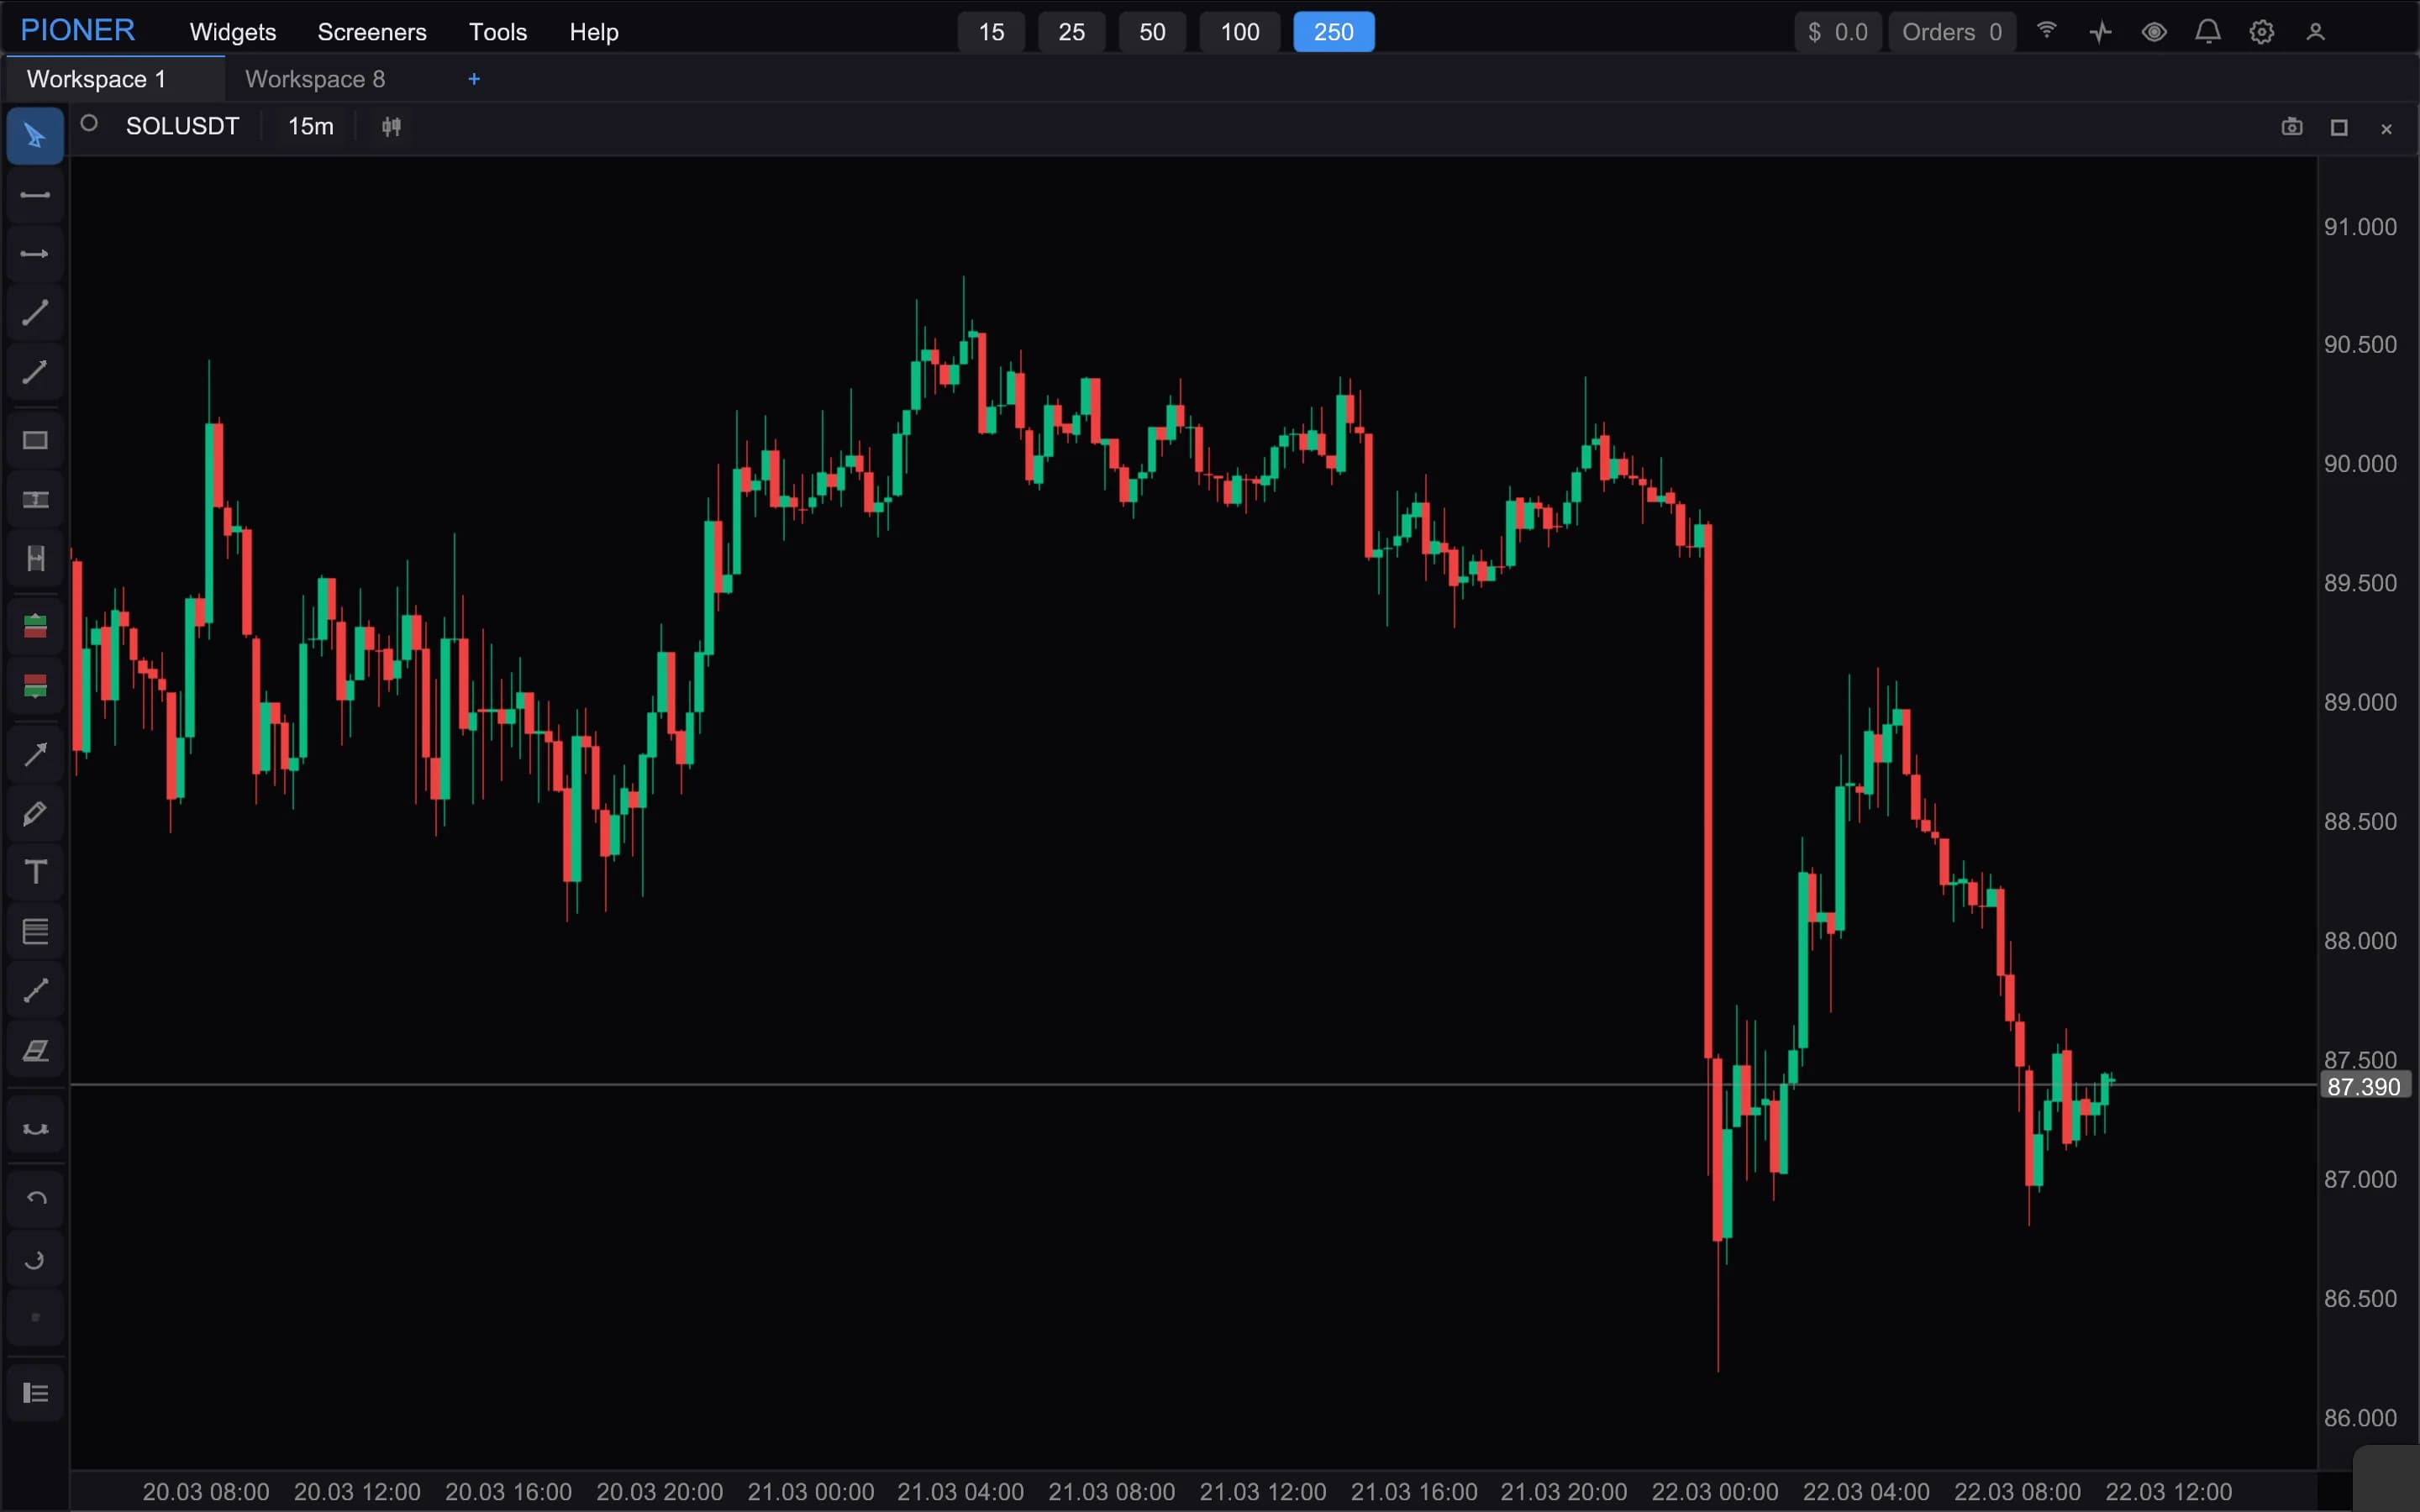Open the drawings list panel
Screen dimensions: 2420x1512
[35, 1393]
